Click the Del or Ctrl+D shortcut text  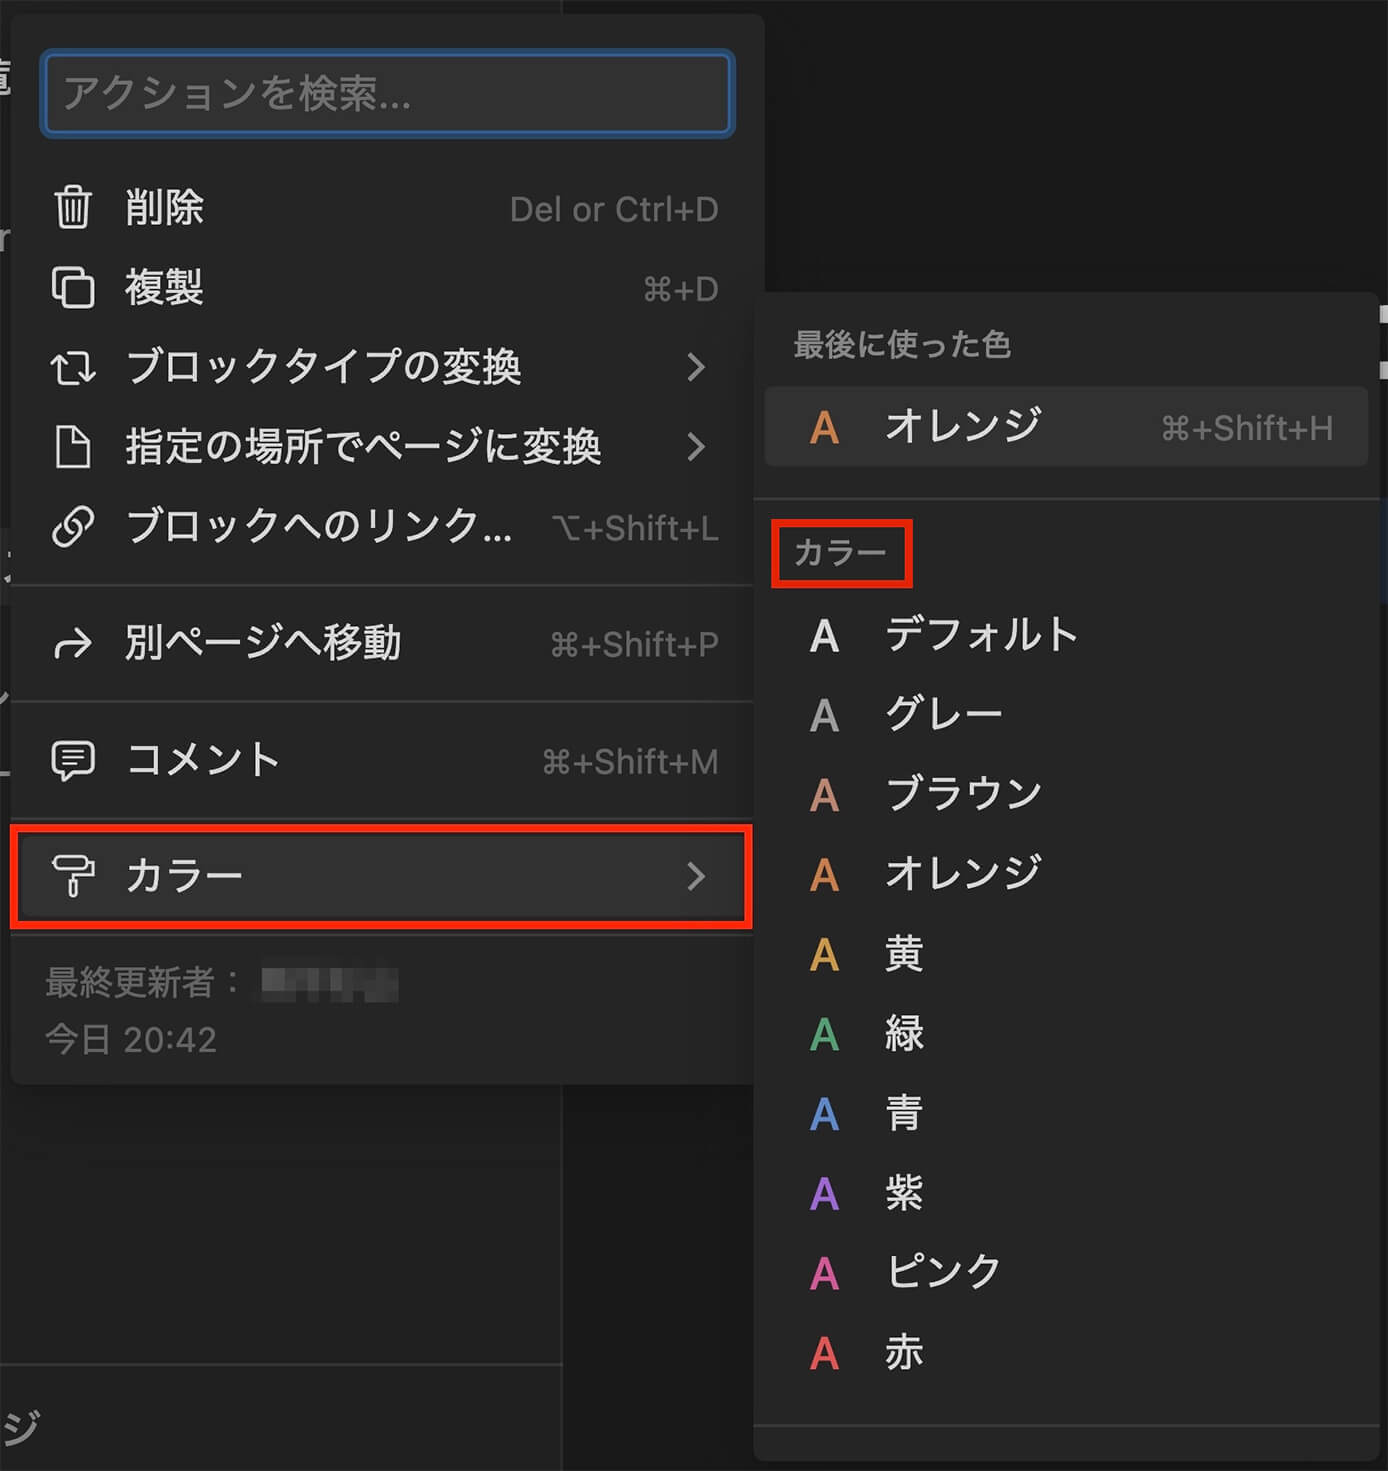click(x=614, y=209)
